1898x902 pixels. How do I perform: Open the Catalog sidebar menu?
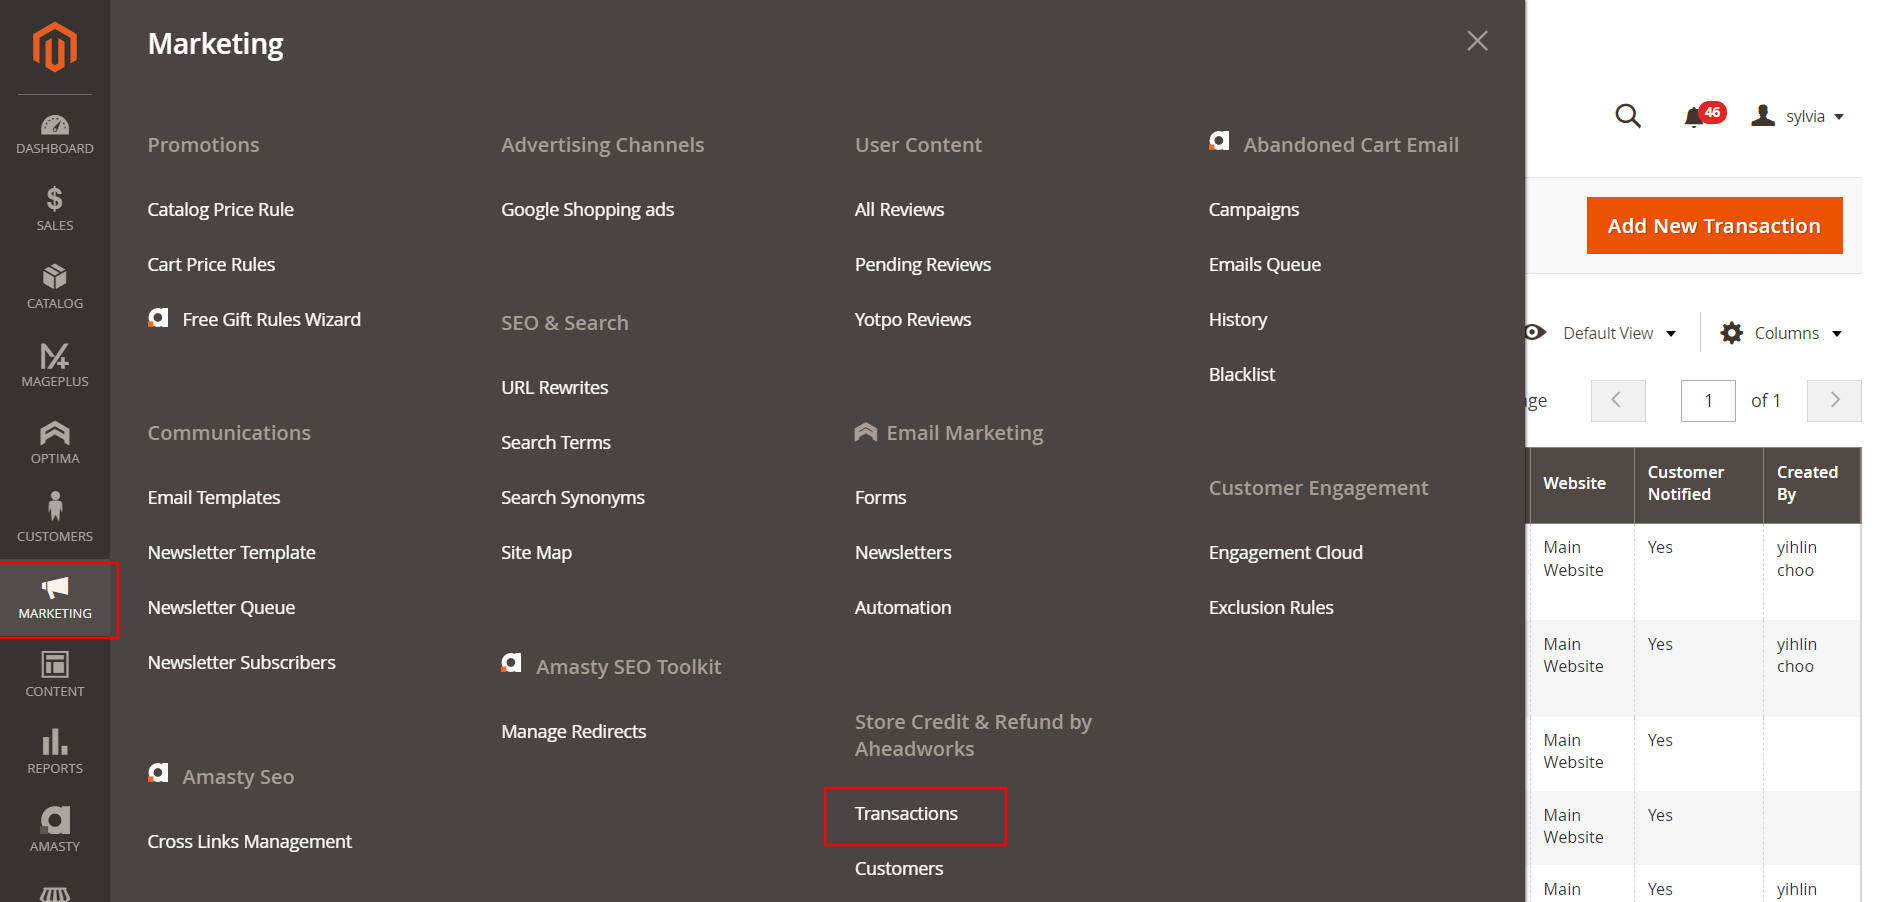[x=55, y=287]
